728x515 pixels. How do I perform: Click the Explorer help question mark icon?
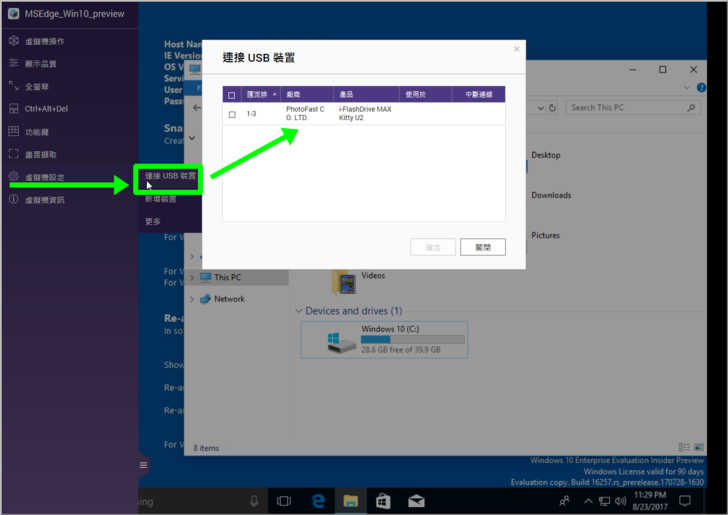point(702,87)
